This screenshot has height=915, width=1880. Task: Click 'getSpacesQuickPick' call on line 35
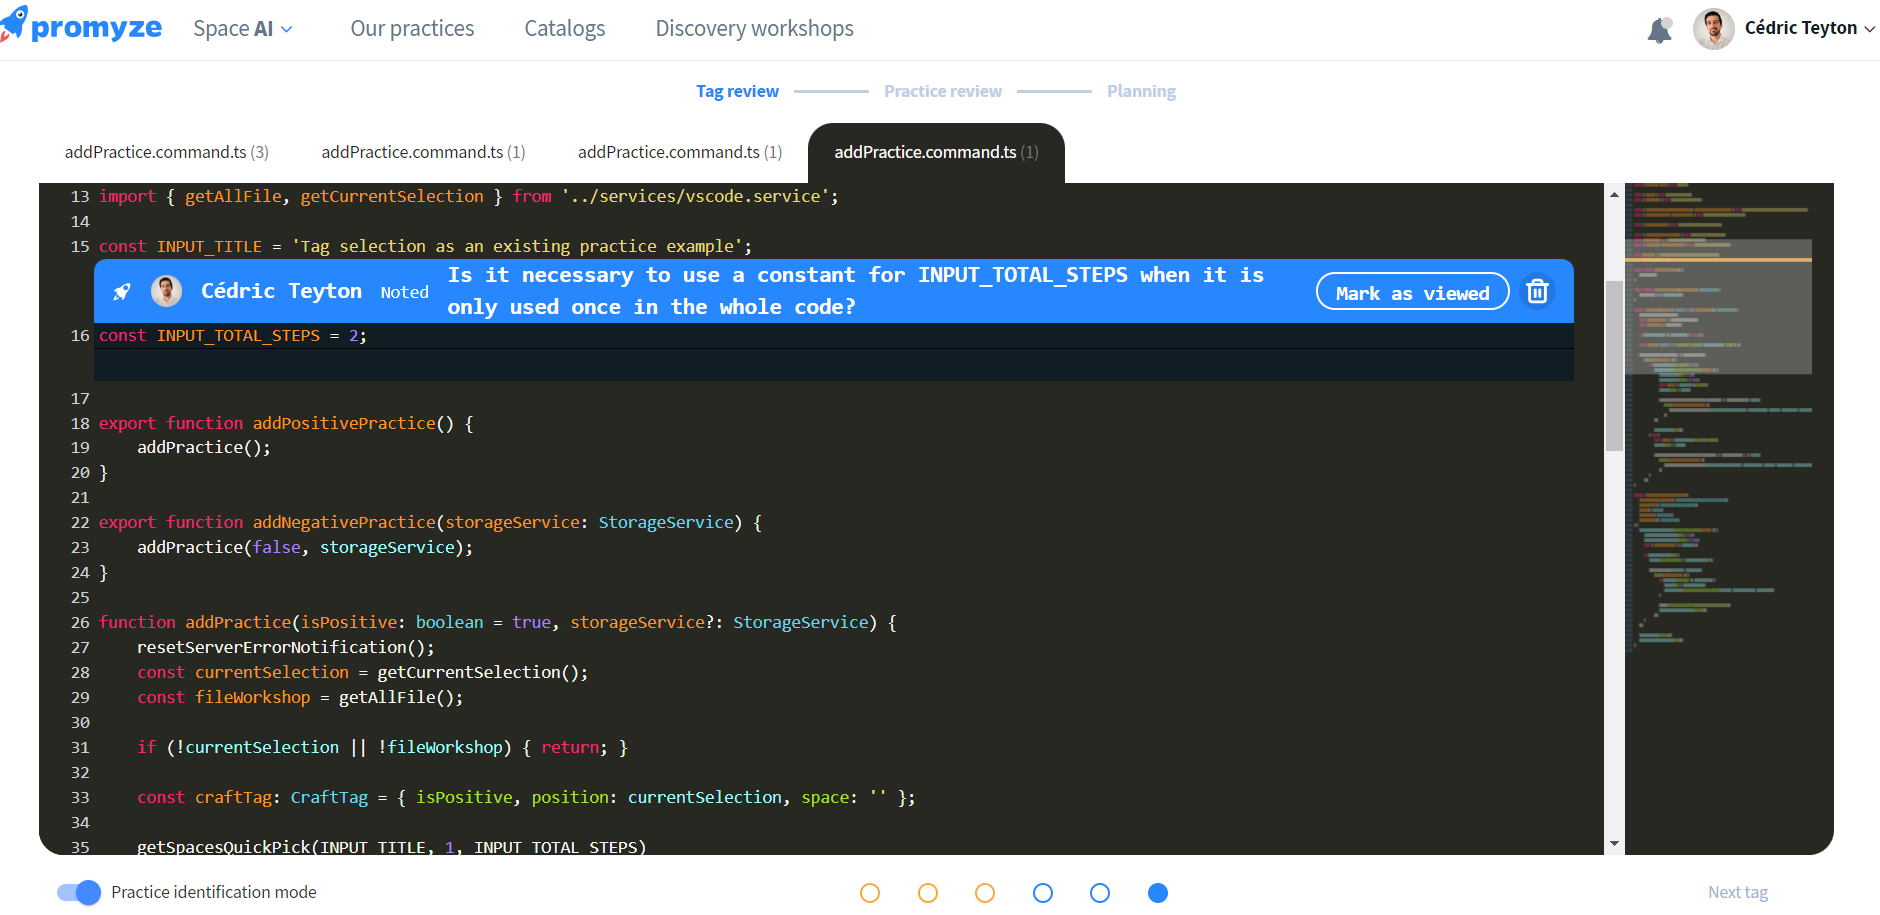(224, 847)
